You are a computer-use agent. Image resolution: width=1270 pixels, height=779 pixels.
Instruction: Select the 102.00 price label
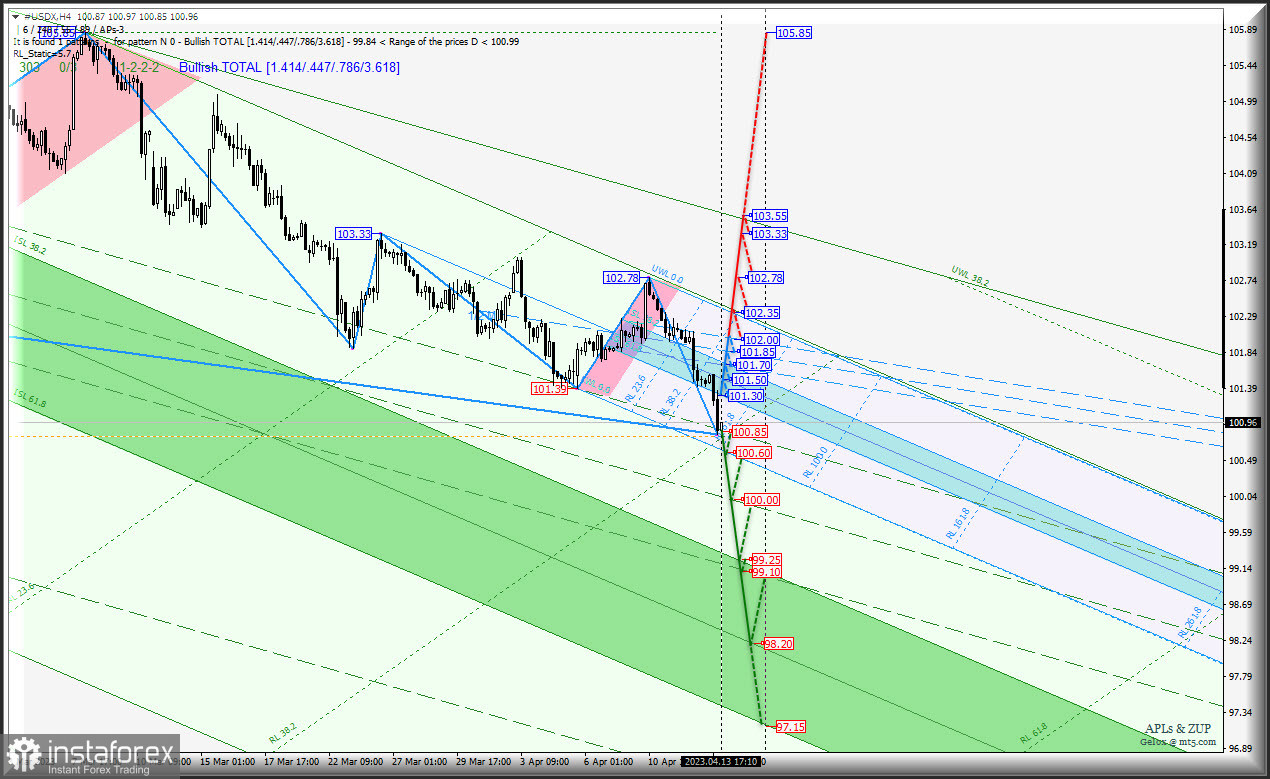(x=762, y=341)
